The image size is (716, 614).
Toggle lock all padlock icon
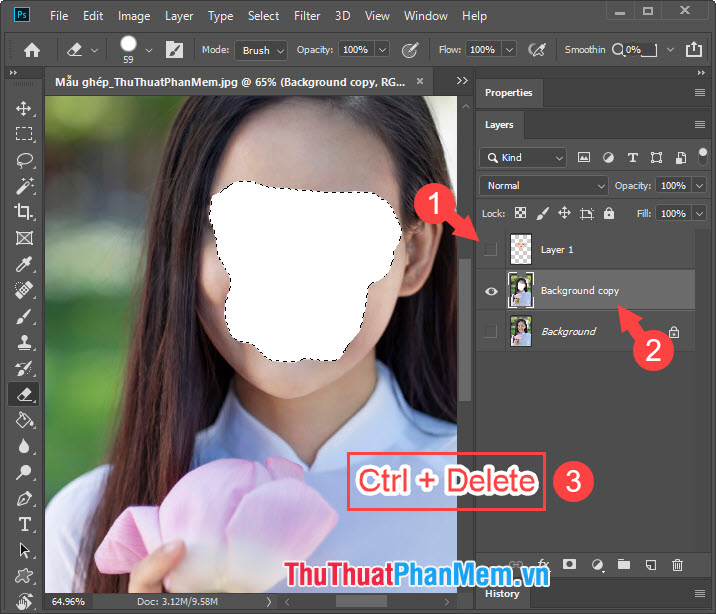[609, 213]
